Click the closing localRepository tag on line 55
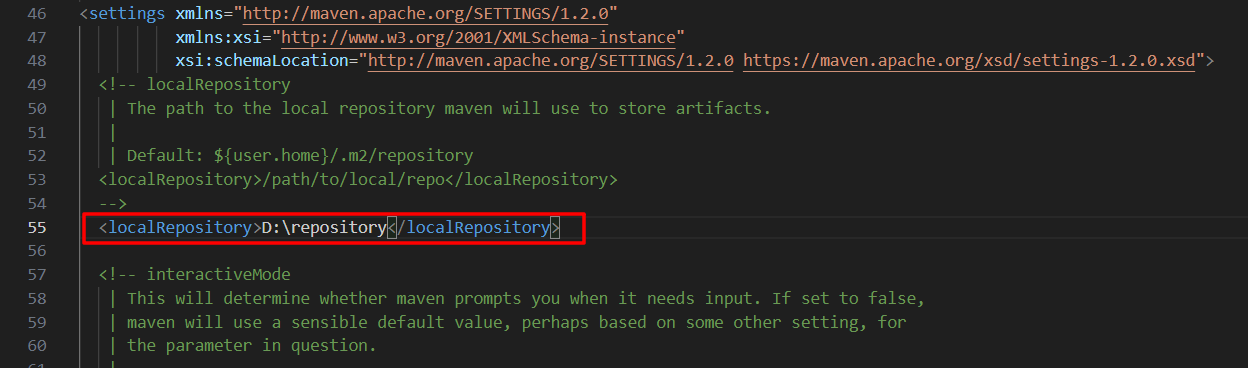The image size is (1248, 368). coord(473,228)
